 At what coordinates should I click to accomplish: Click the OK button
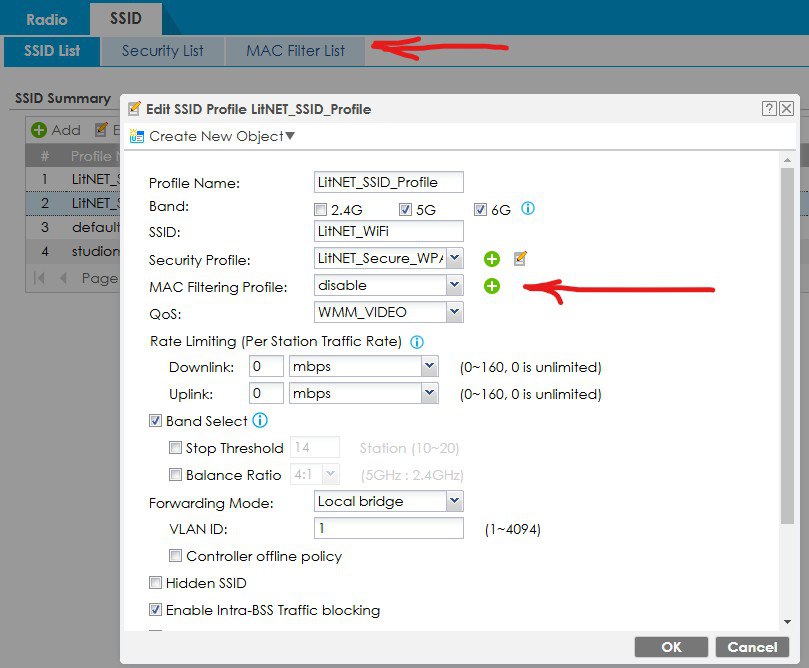point(671,647)
